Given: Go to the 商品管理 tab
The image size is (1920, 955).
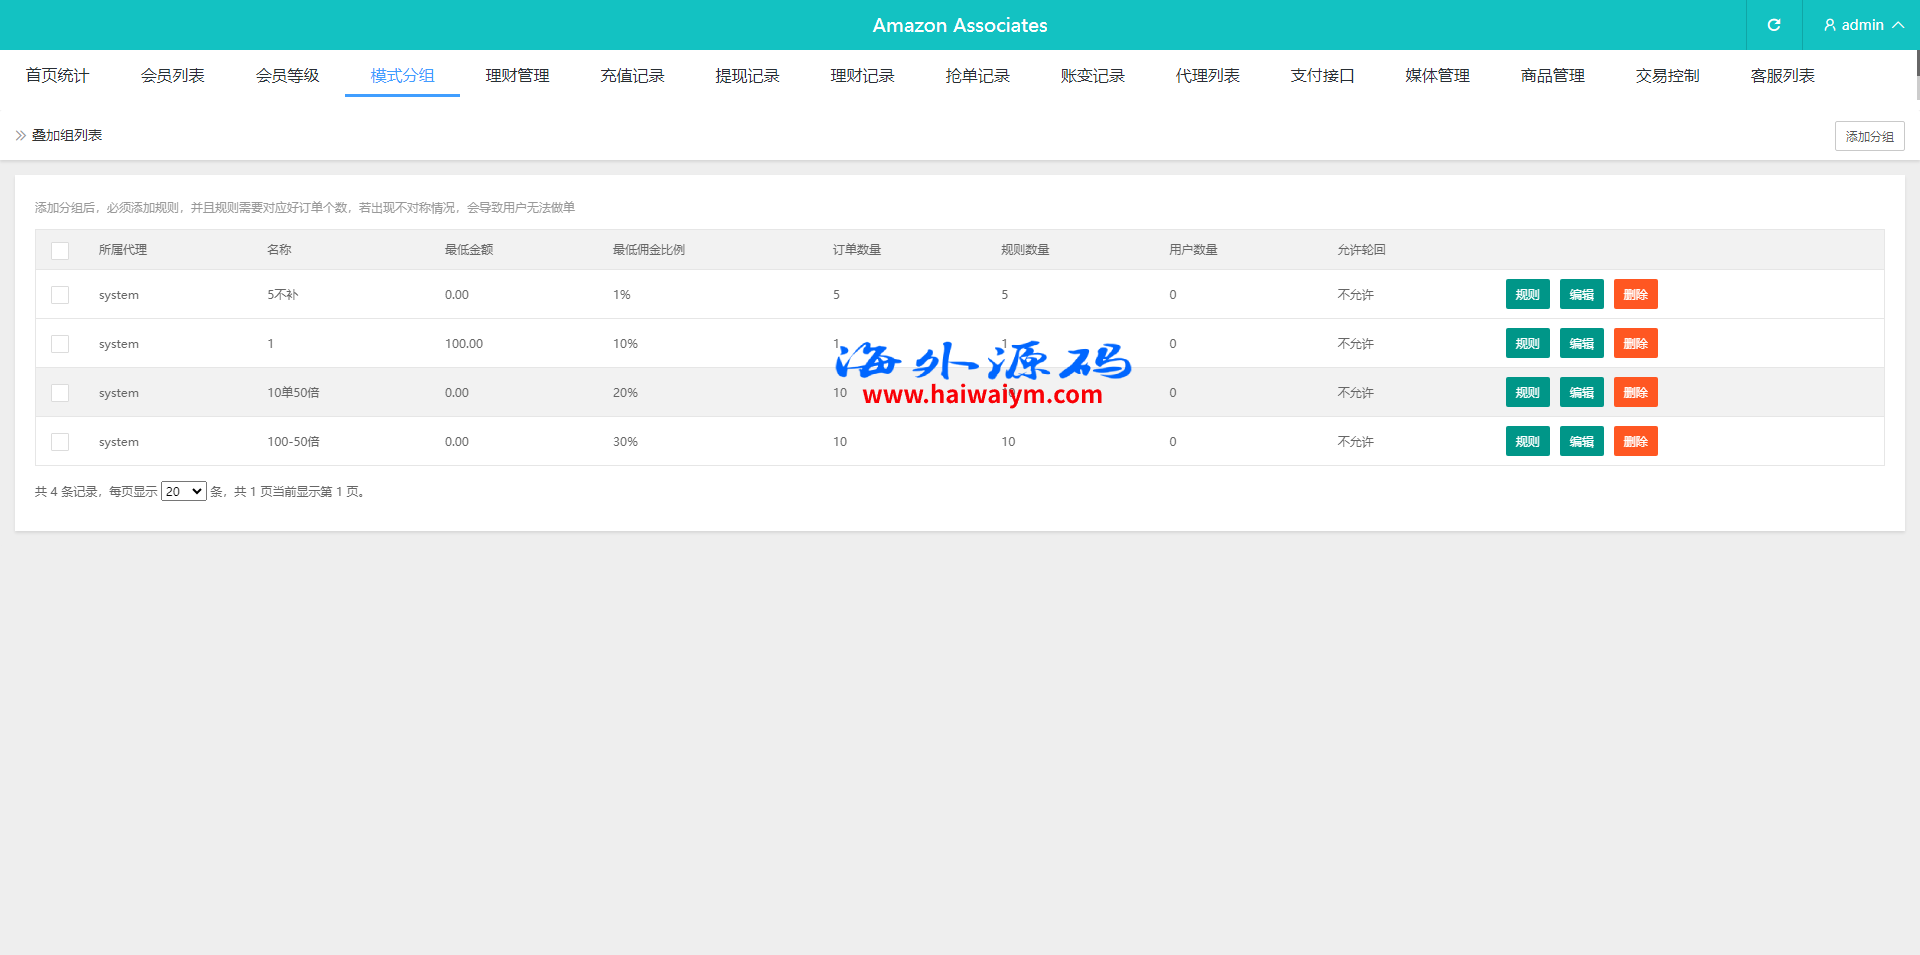Looking at the screenshot, I should [1552, 76].
